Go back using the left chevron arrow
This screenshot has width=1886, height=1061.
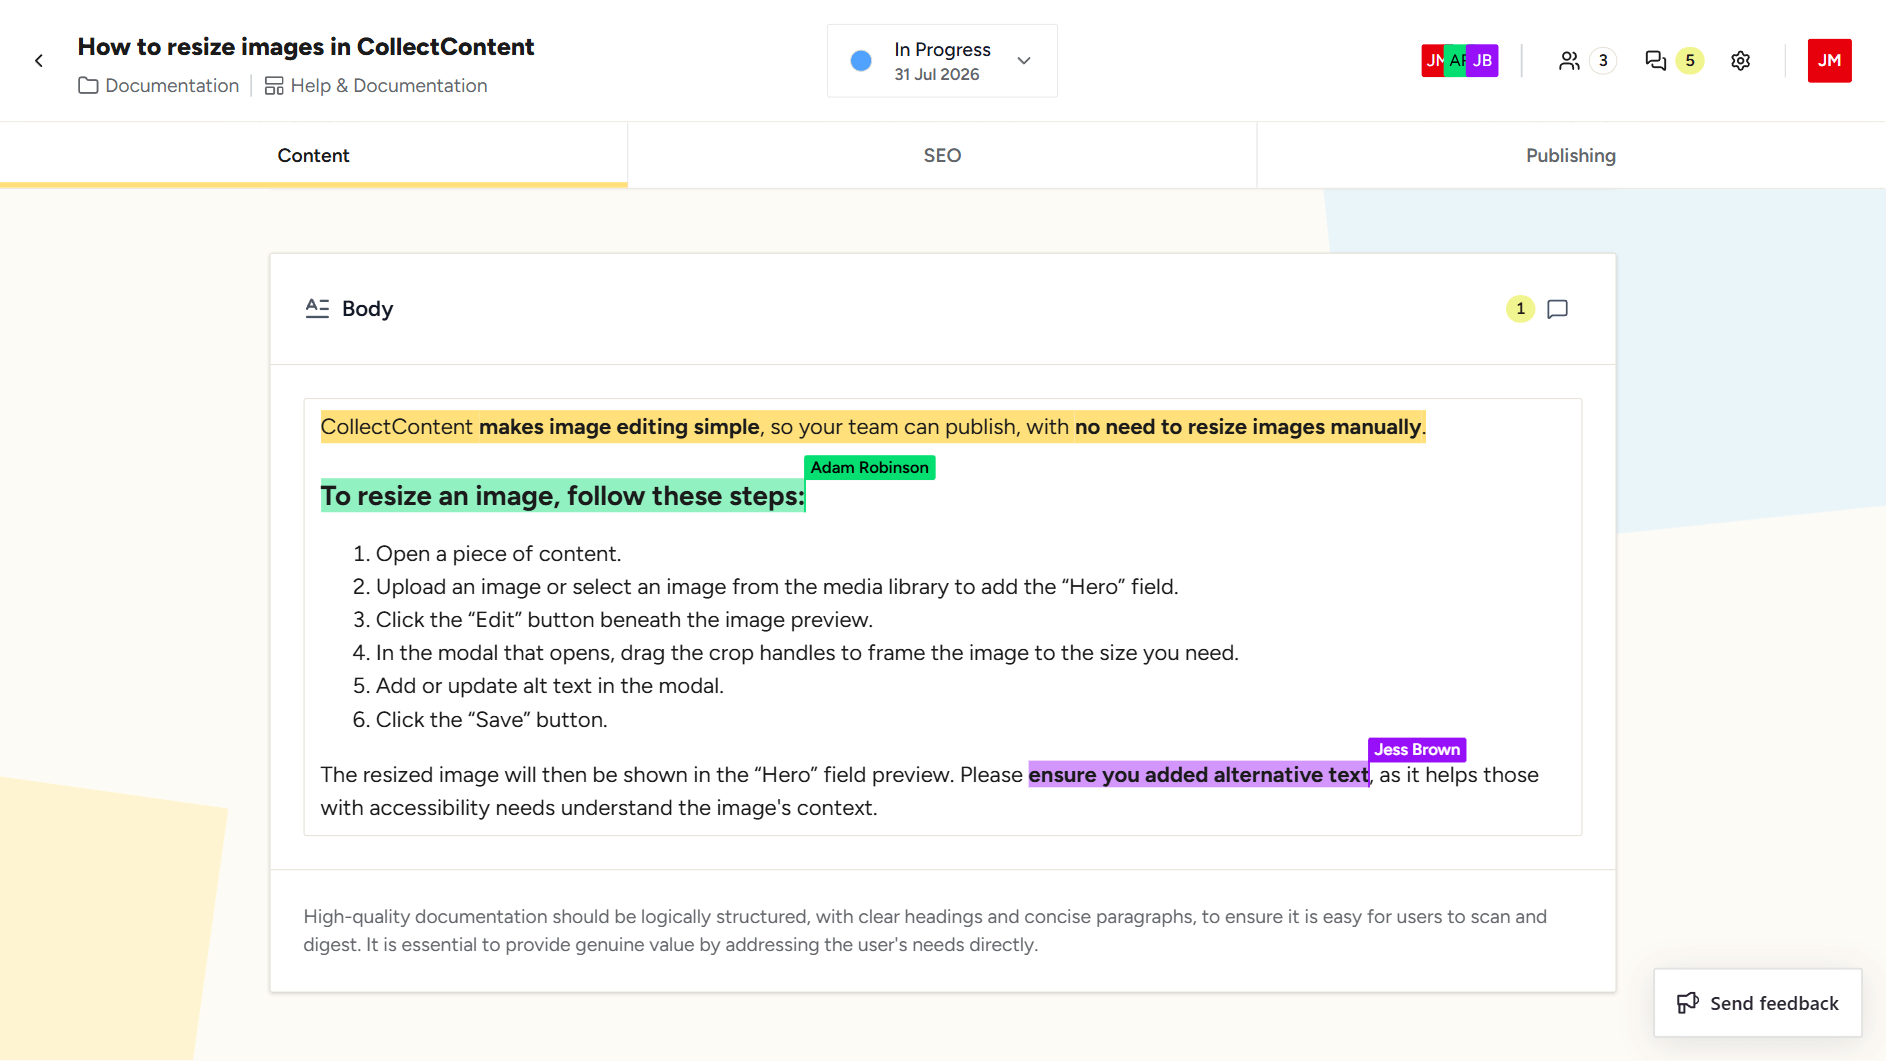[x=39, y=61]
